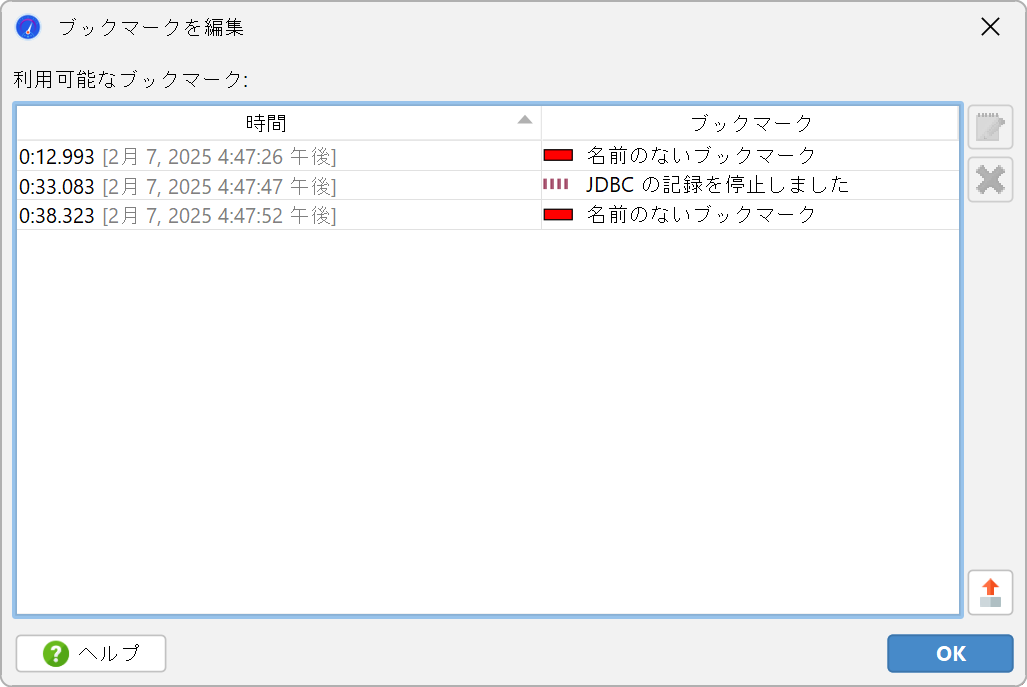The image size is (1027, 687).
Task: Click the edit bookmark notepad icon
Action: [990, 127]
